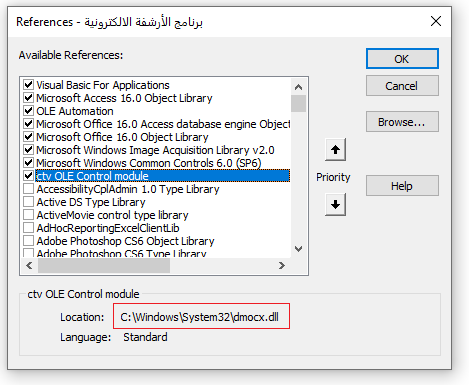Uncheck Visual Basic For Applications reference
Image resolution: width=469 pixels, height=385 pixels.
point(29,85)
